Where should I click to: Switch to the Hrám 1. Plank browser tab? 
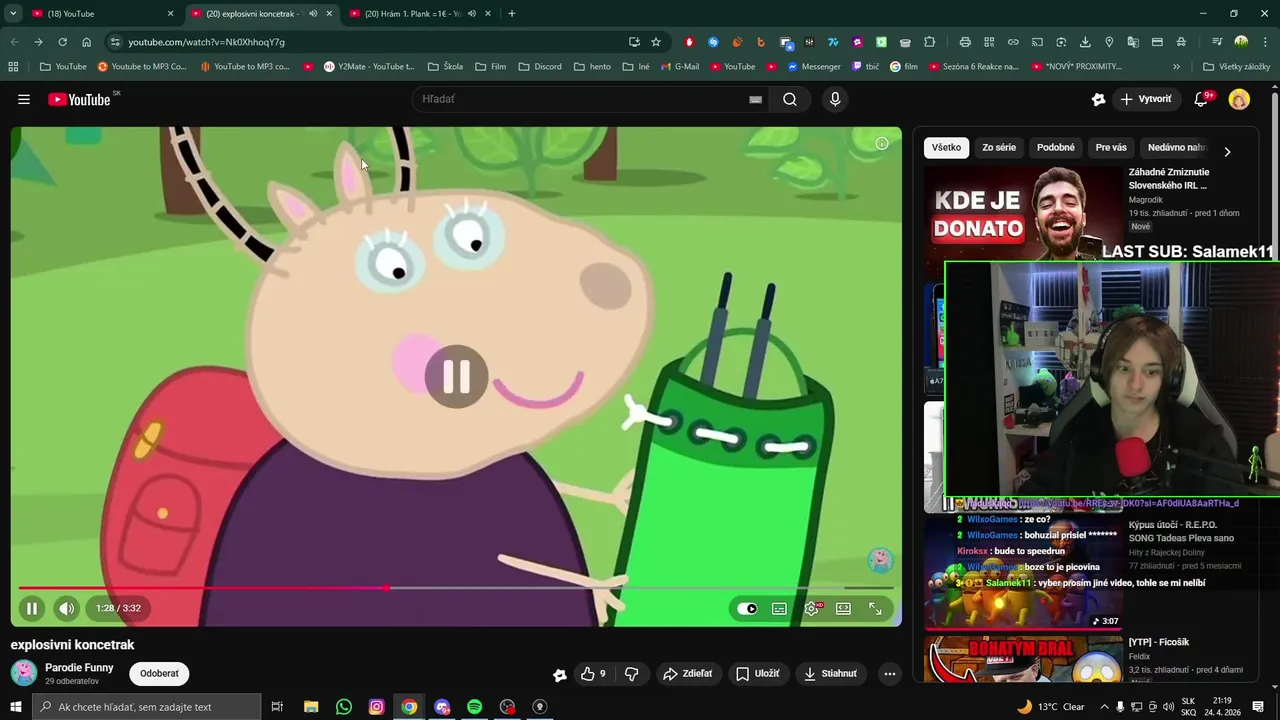(x=421, y=14)
